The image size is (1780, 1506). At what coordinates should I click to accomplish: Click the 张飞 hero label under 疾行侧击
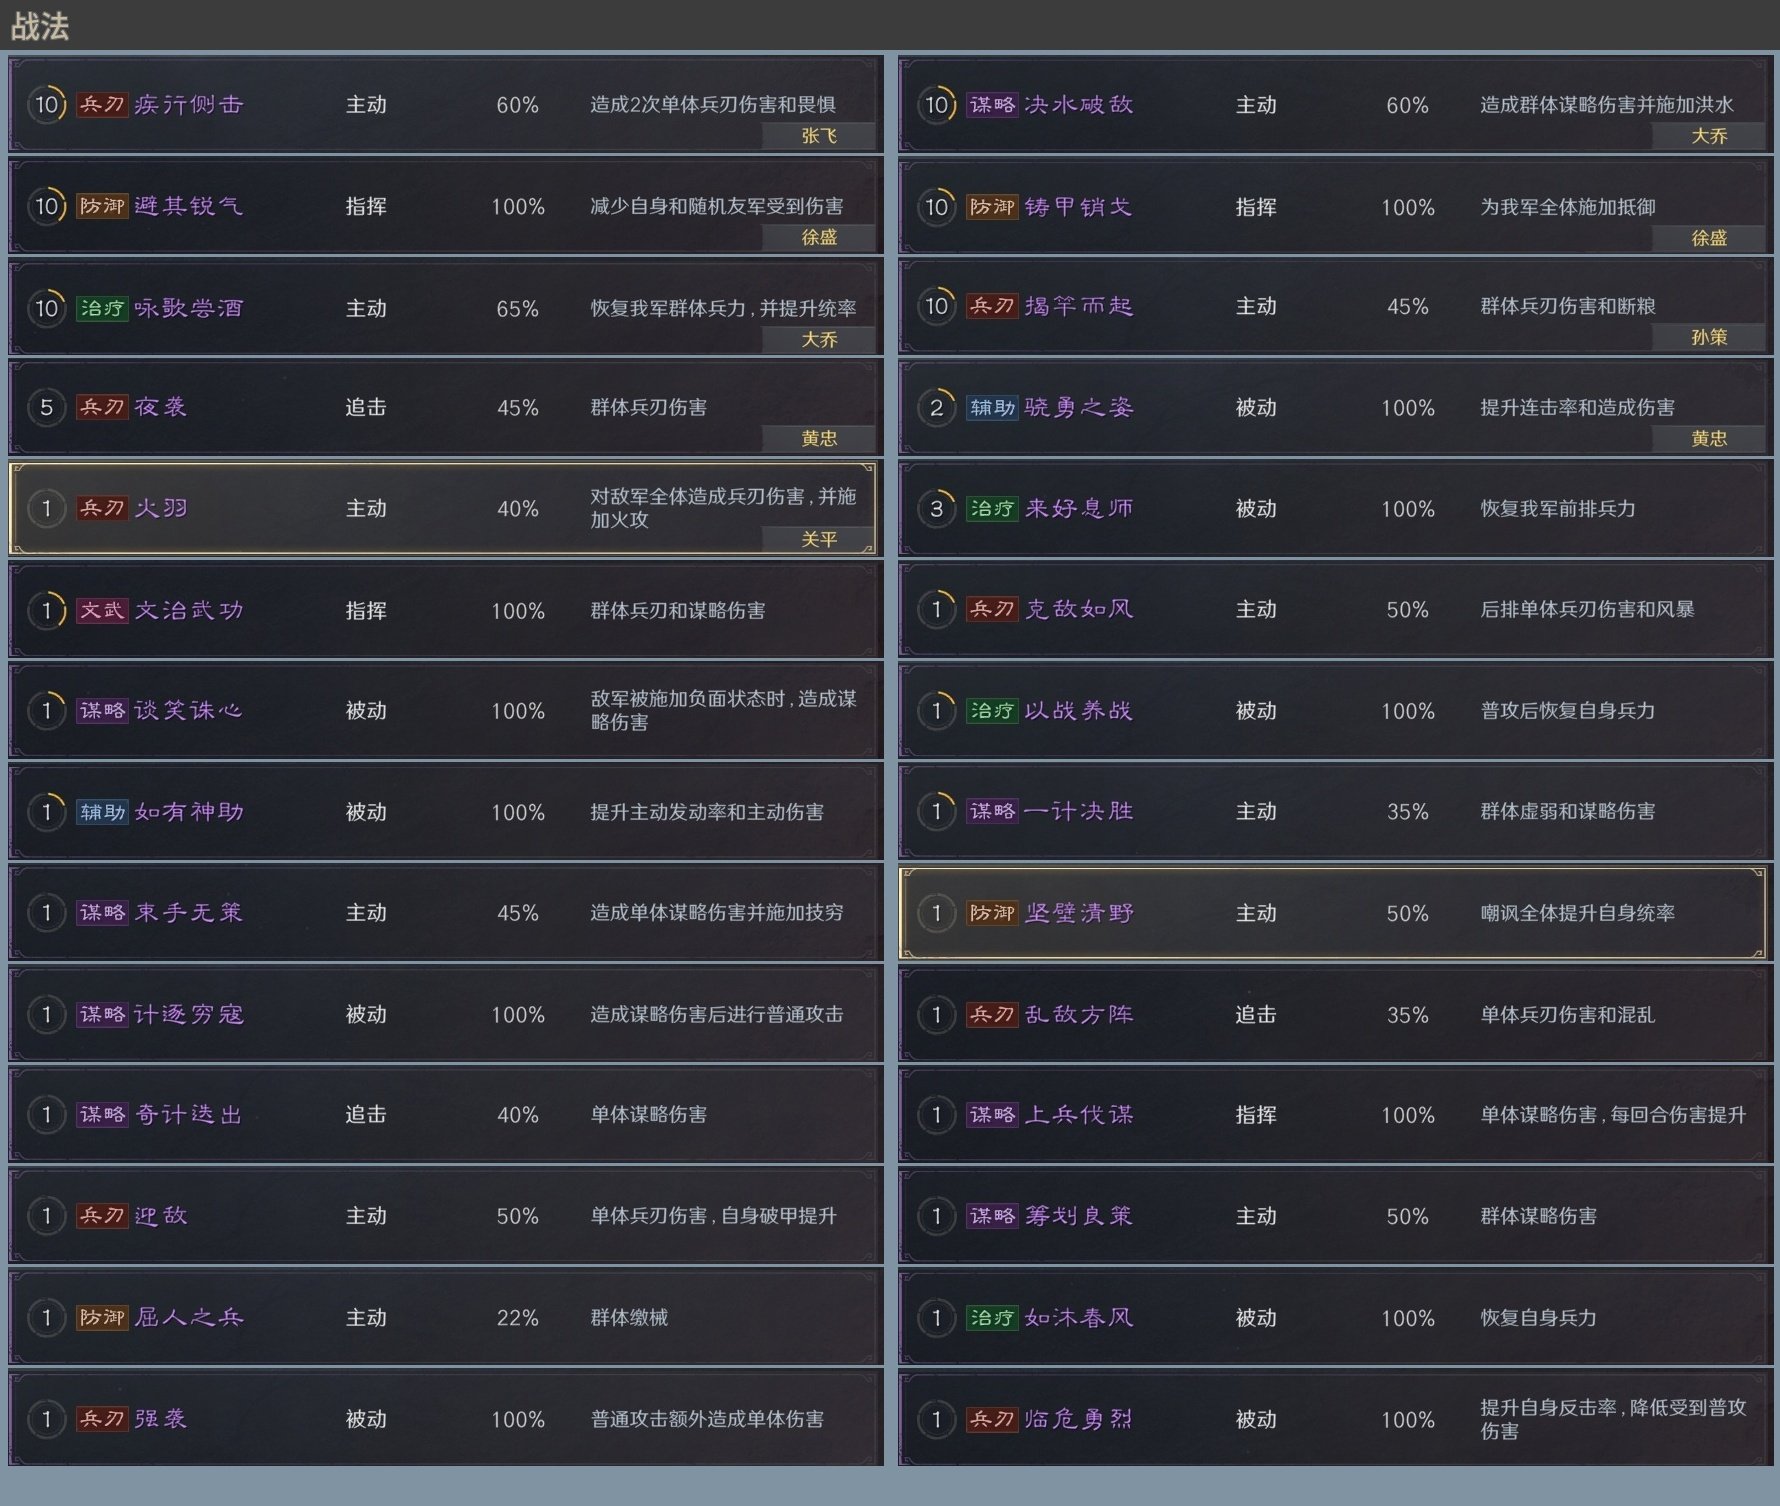click(819, 136)
